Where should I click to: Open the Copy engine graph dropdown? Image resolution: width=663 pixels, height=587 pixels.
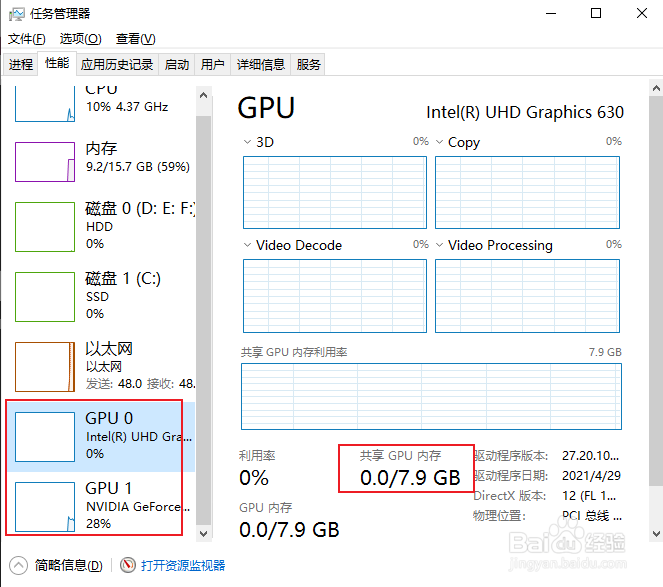pos(441,143)
